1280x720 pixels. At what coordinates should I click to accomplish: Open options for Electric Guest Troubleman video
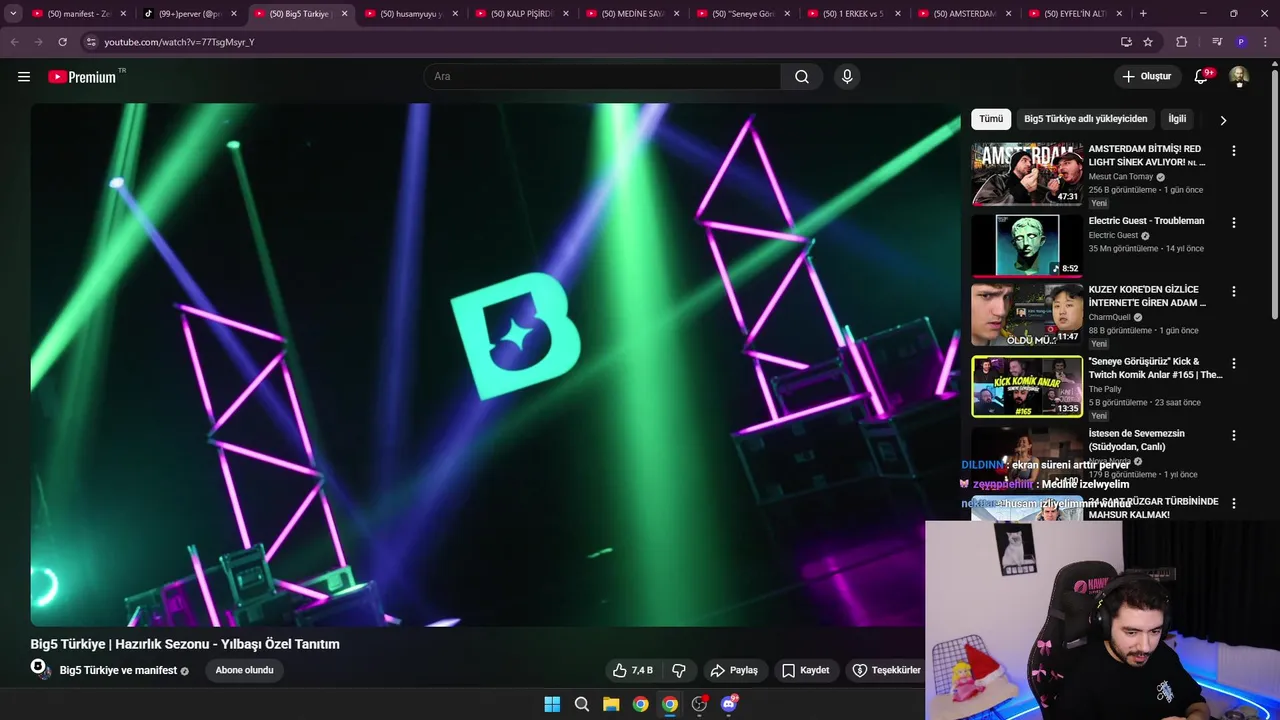1233,223
